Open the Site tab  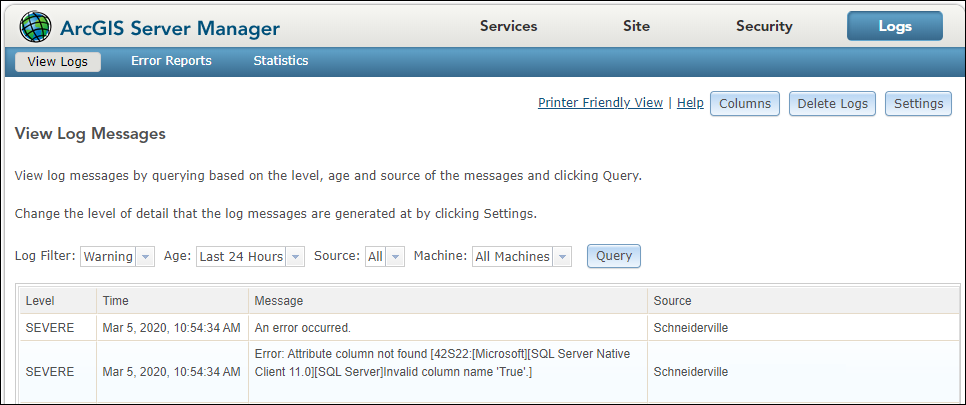pos(636,27)
